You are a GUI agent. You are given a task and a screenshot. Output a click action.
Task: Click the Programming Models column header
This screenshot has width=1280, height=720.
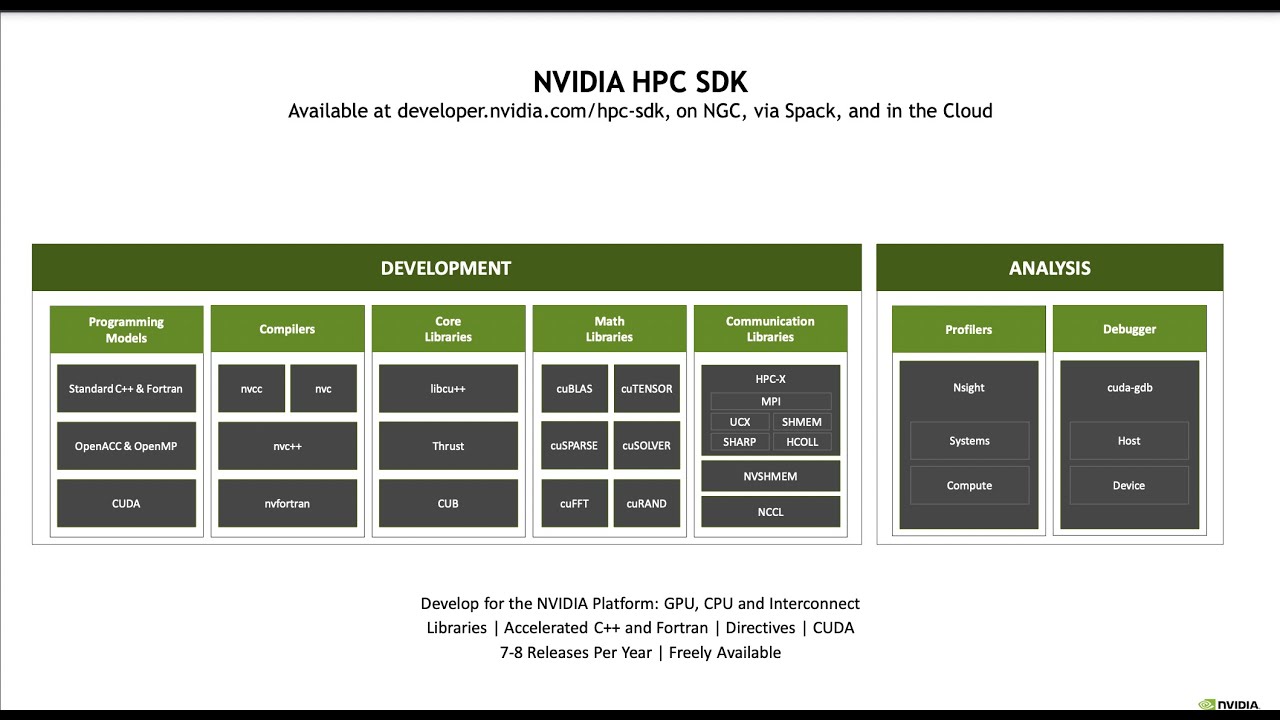[126, 329]
